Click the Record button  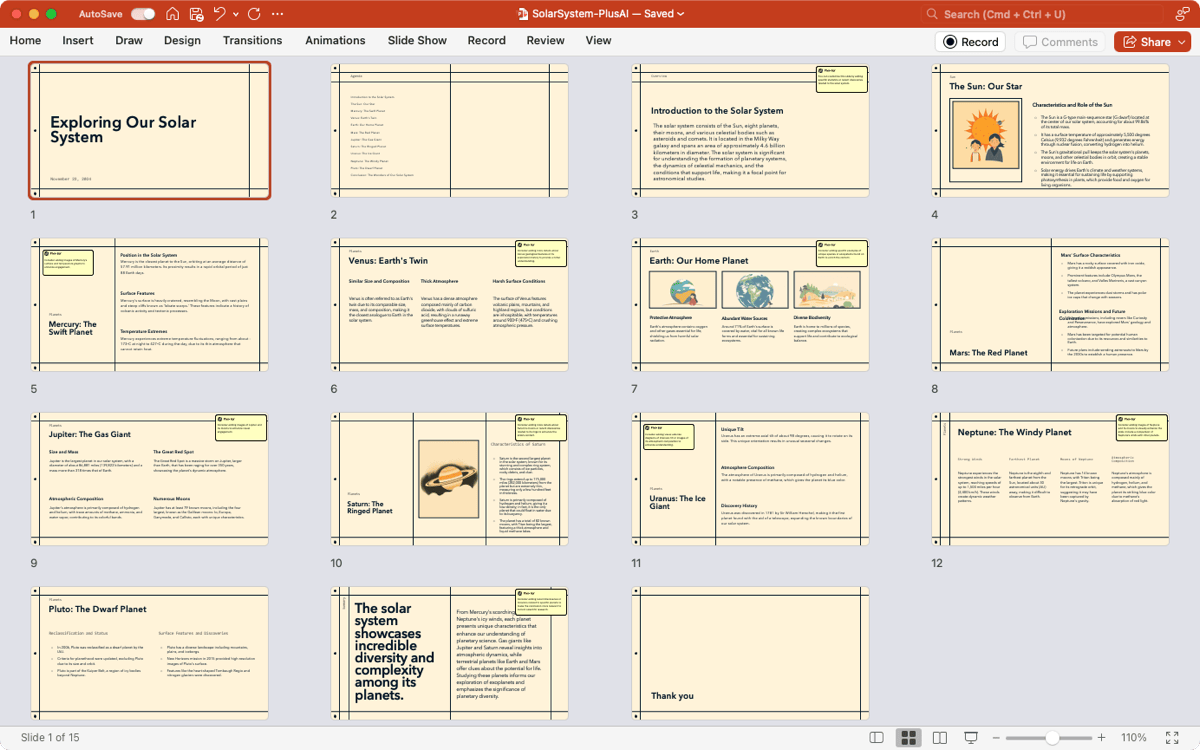pyautogui.click(x=969, y=42)
